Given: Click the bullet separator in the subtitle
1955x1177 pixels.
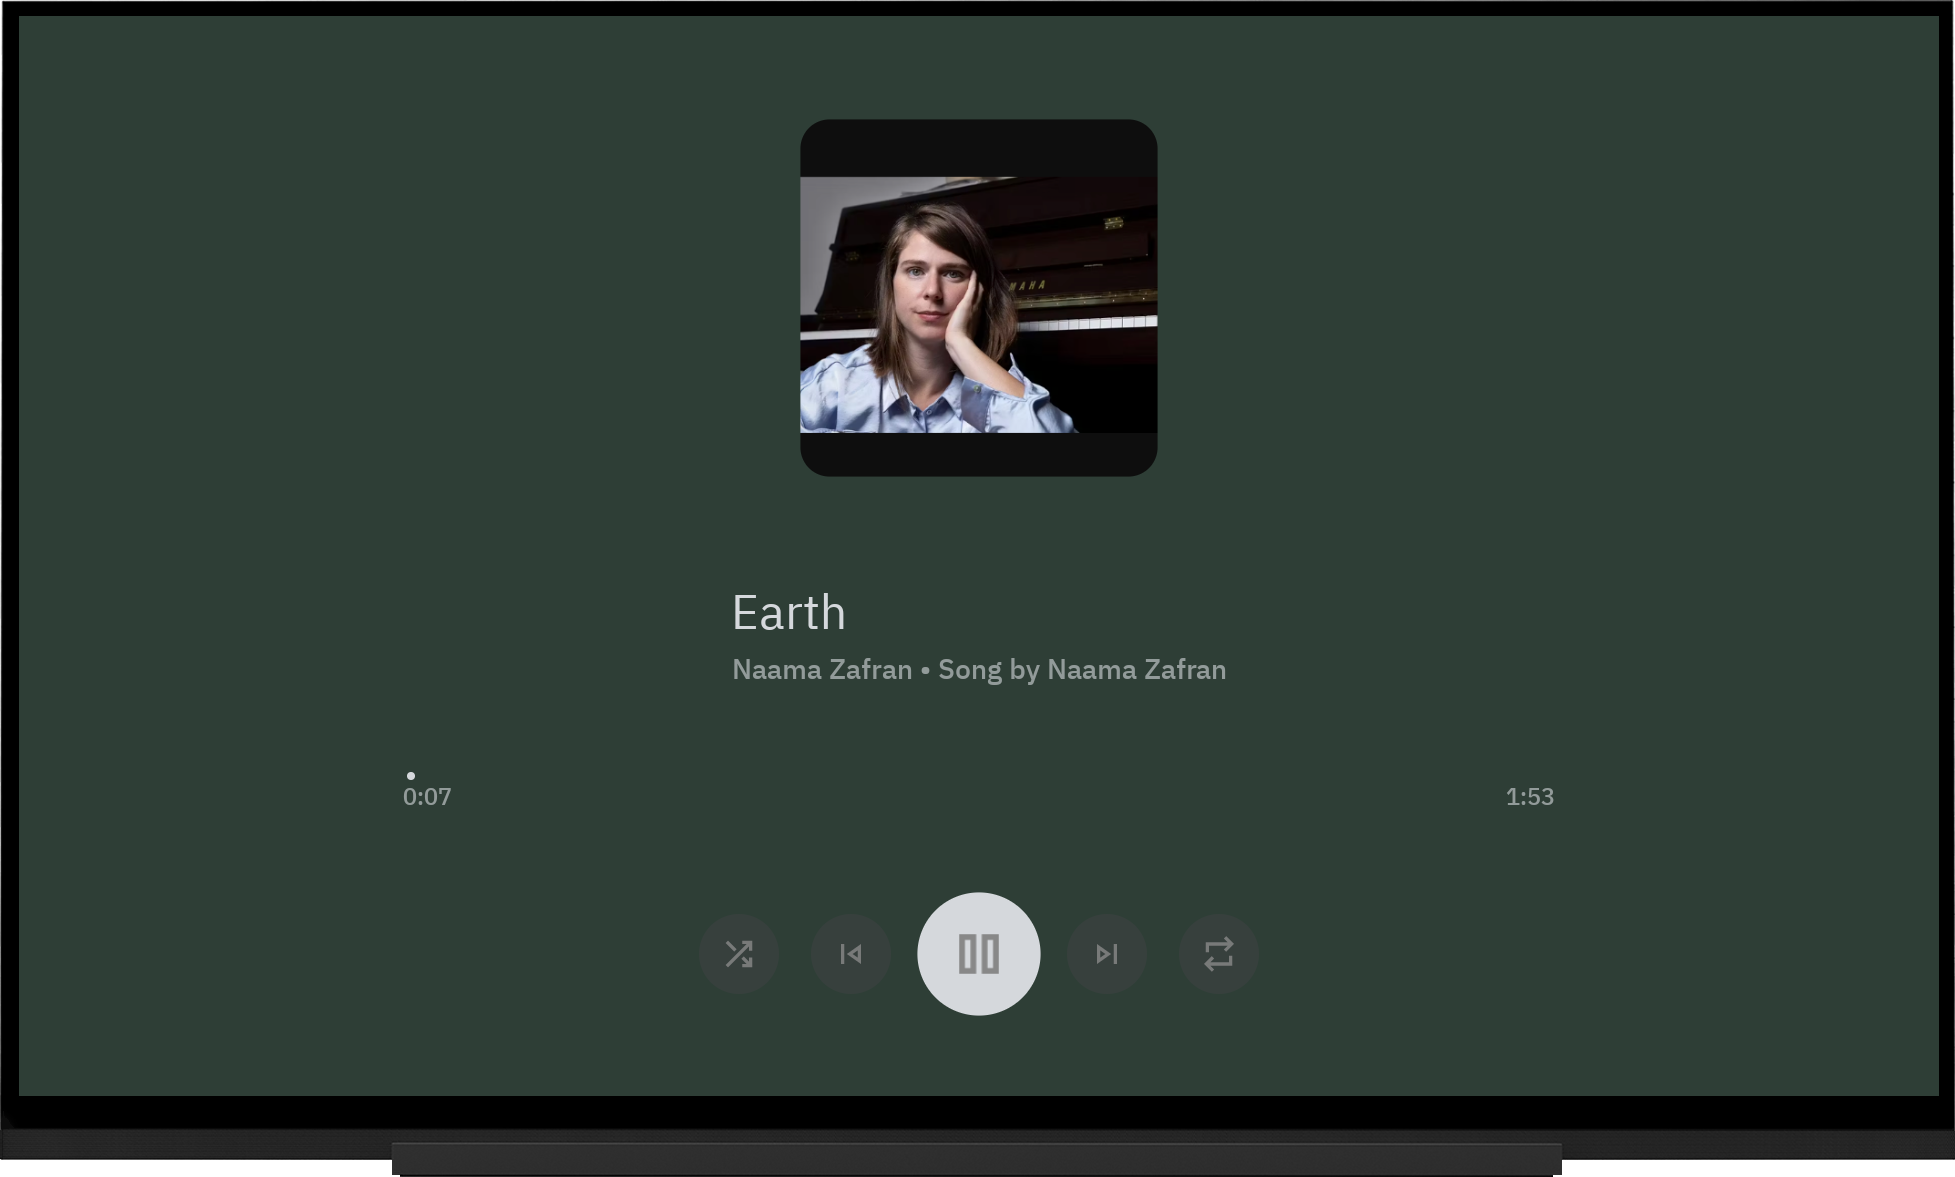Looking at the screenshot, I should 925,671.
